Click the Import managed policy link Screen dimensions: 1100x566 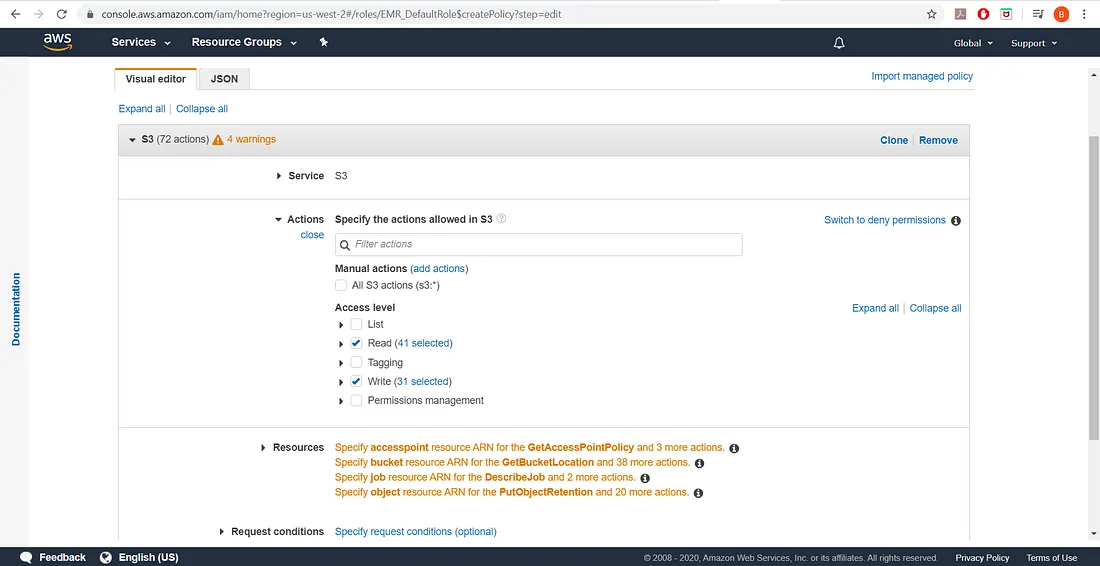[921, 76]
